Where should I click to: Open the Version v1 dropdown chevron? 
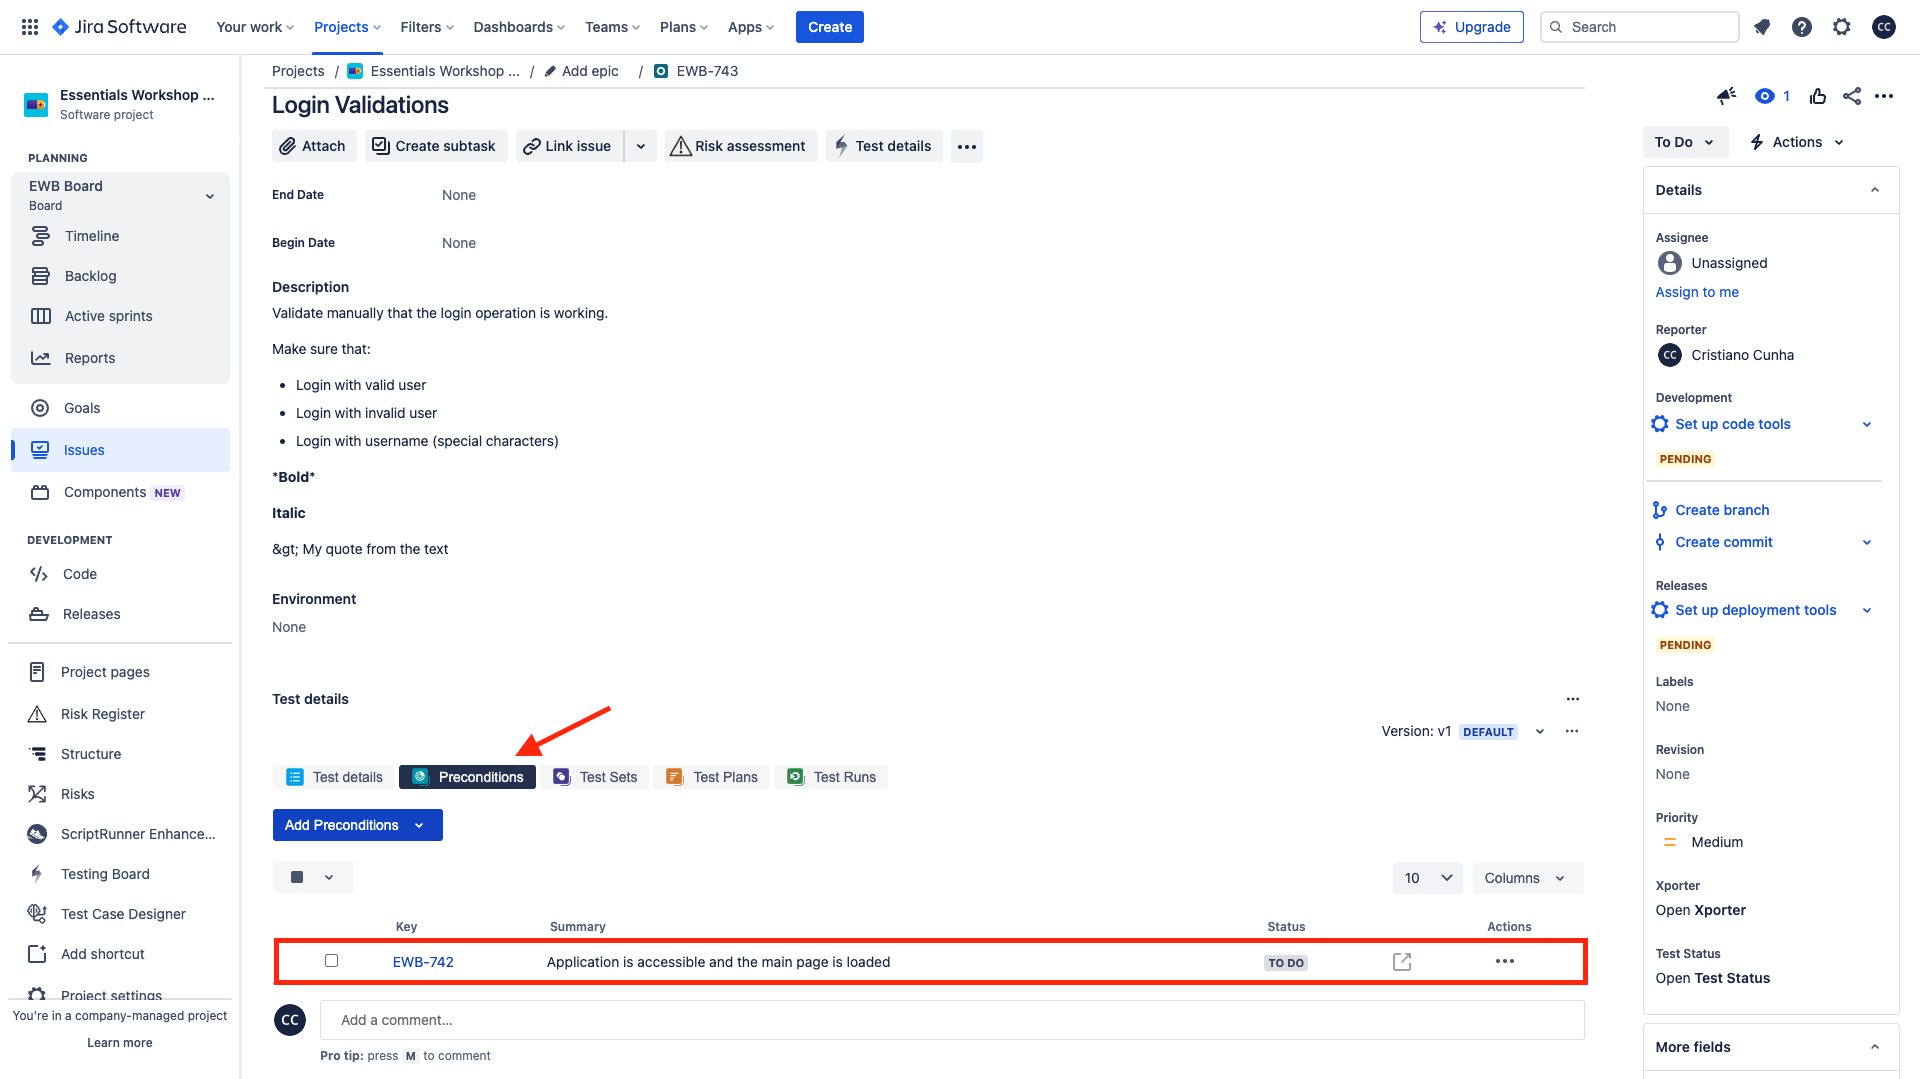tap(1540, 731)
